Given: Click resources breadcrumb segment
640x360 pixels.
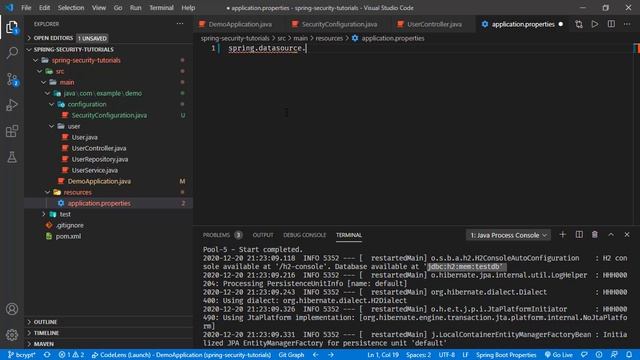Looking at the screenshot, I should pyautogui.click(x=329, y=38).
